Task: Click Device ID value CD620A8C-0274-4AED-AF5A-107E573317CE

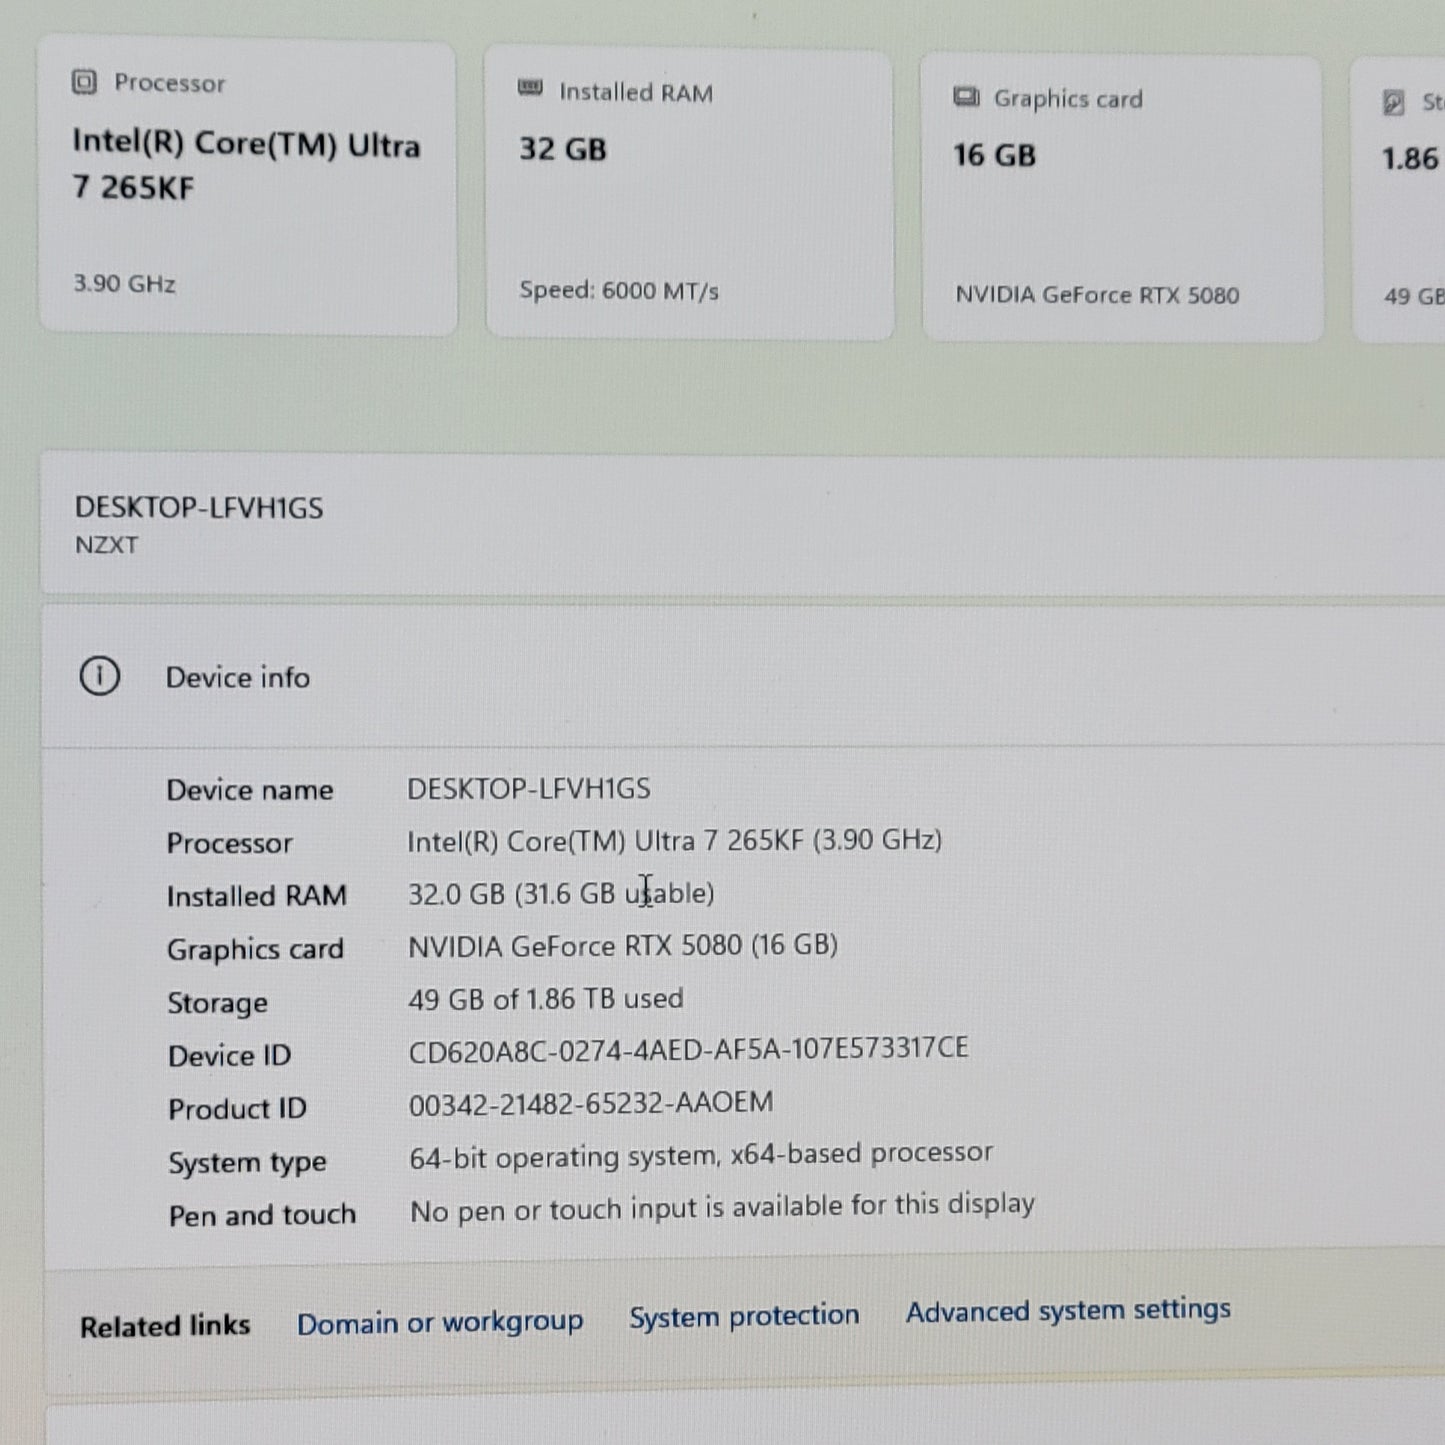Action: (x=689, y=1050)
